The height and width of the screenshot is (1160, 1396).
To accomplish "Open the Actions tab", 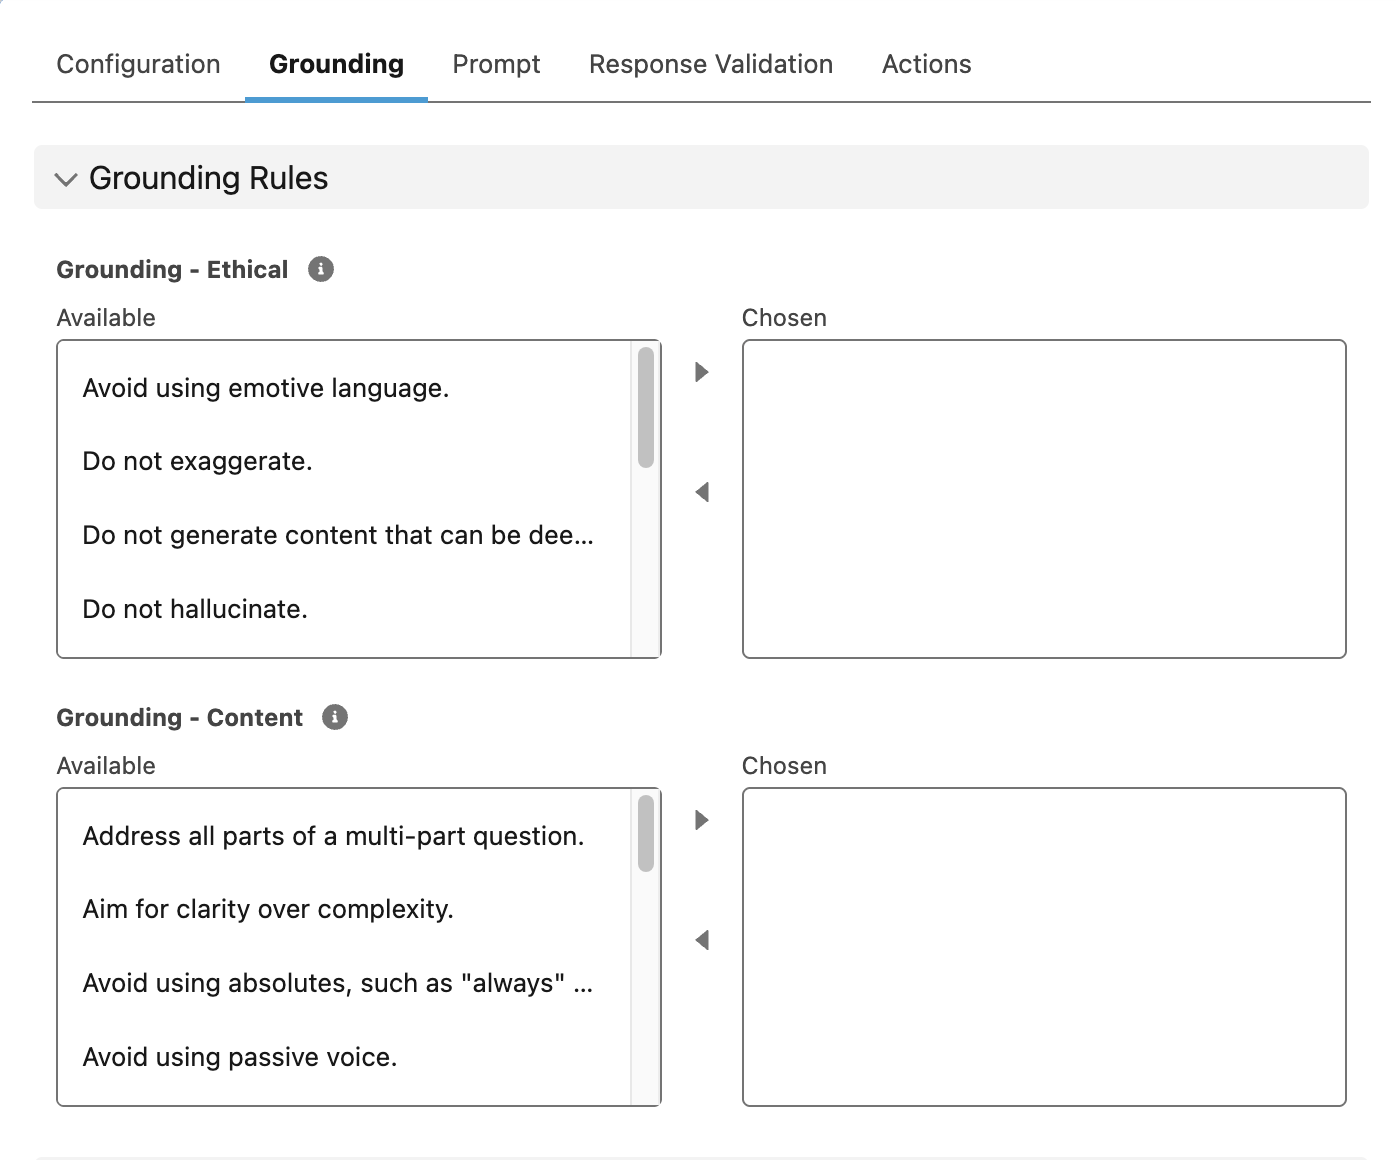I will point(926,64).
